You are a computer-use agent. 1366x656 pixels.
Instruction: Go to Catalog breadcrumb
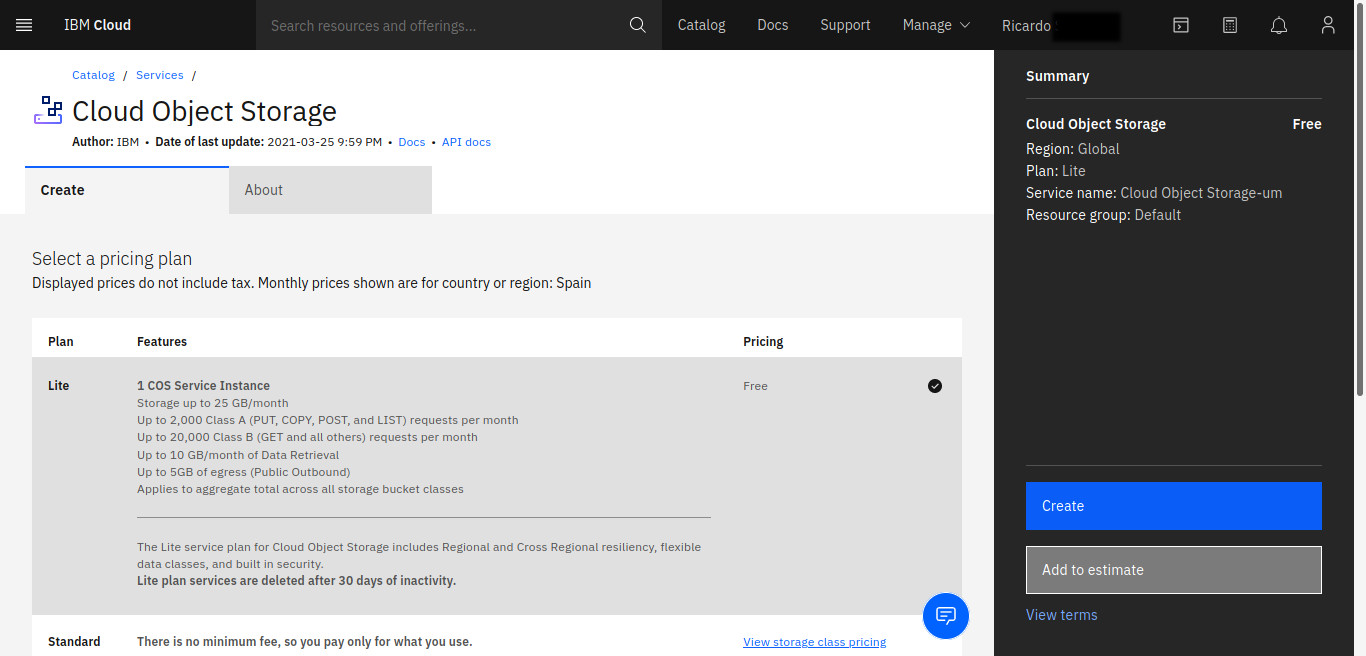click(x=93, y=75)
